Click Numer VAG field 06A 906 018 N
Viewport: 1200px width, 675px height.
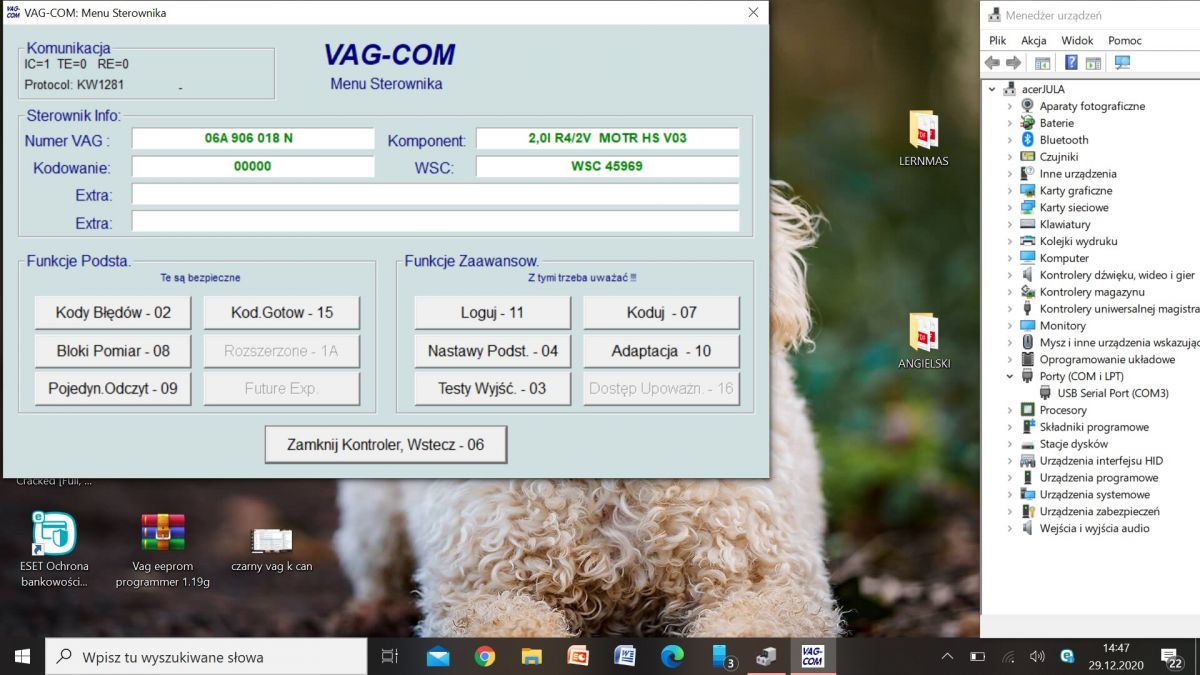[253, 138]
